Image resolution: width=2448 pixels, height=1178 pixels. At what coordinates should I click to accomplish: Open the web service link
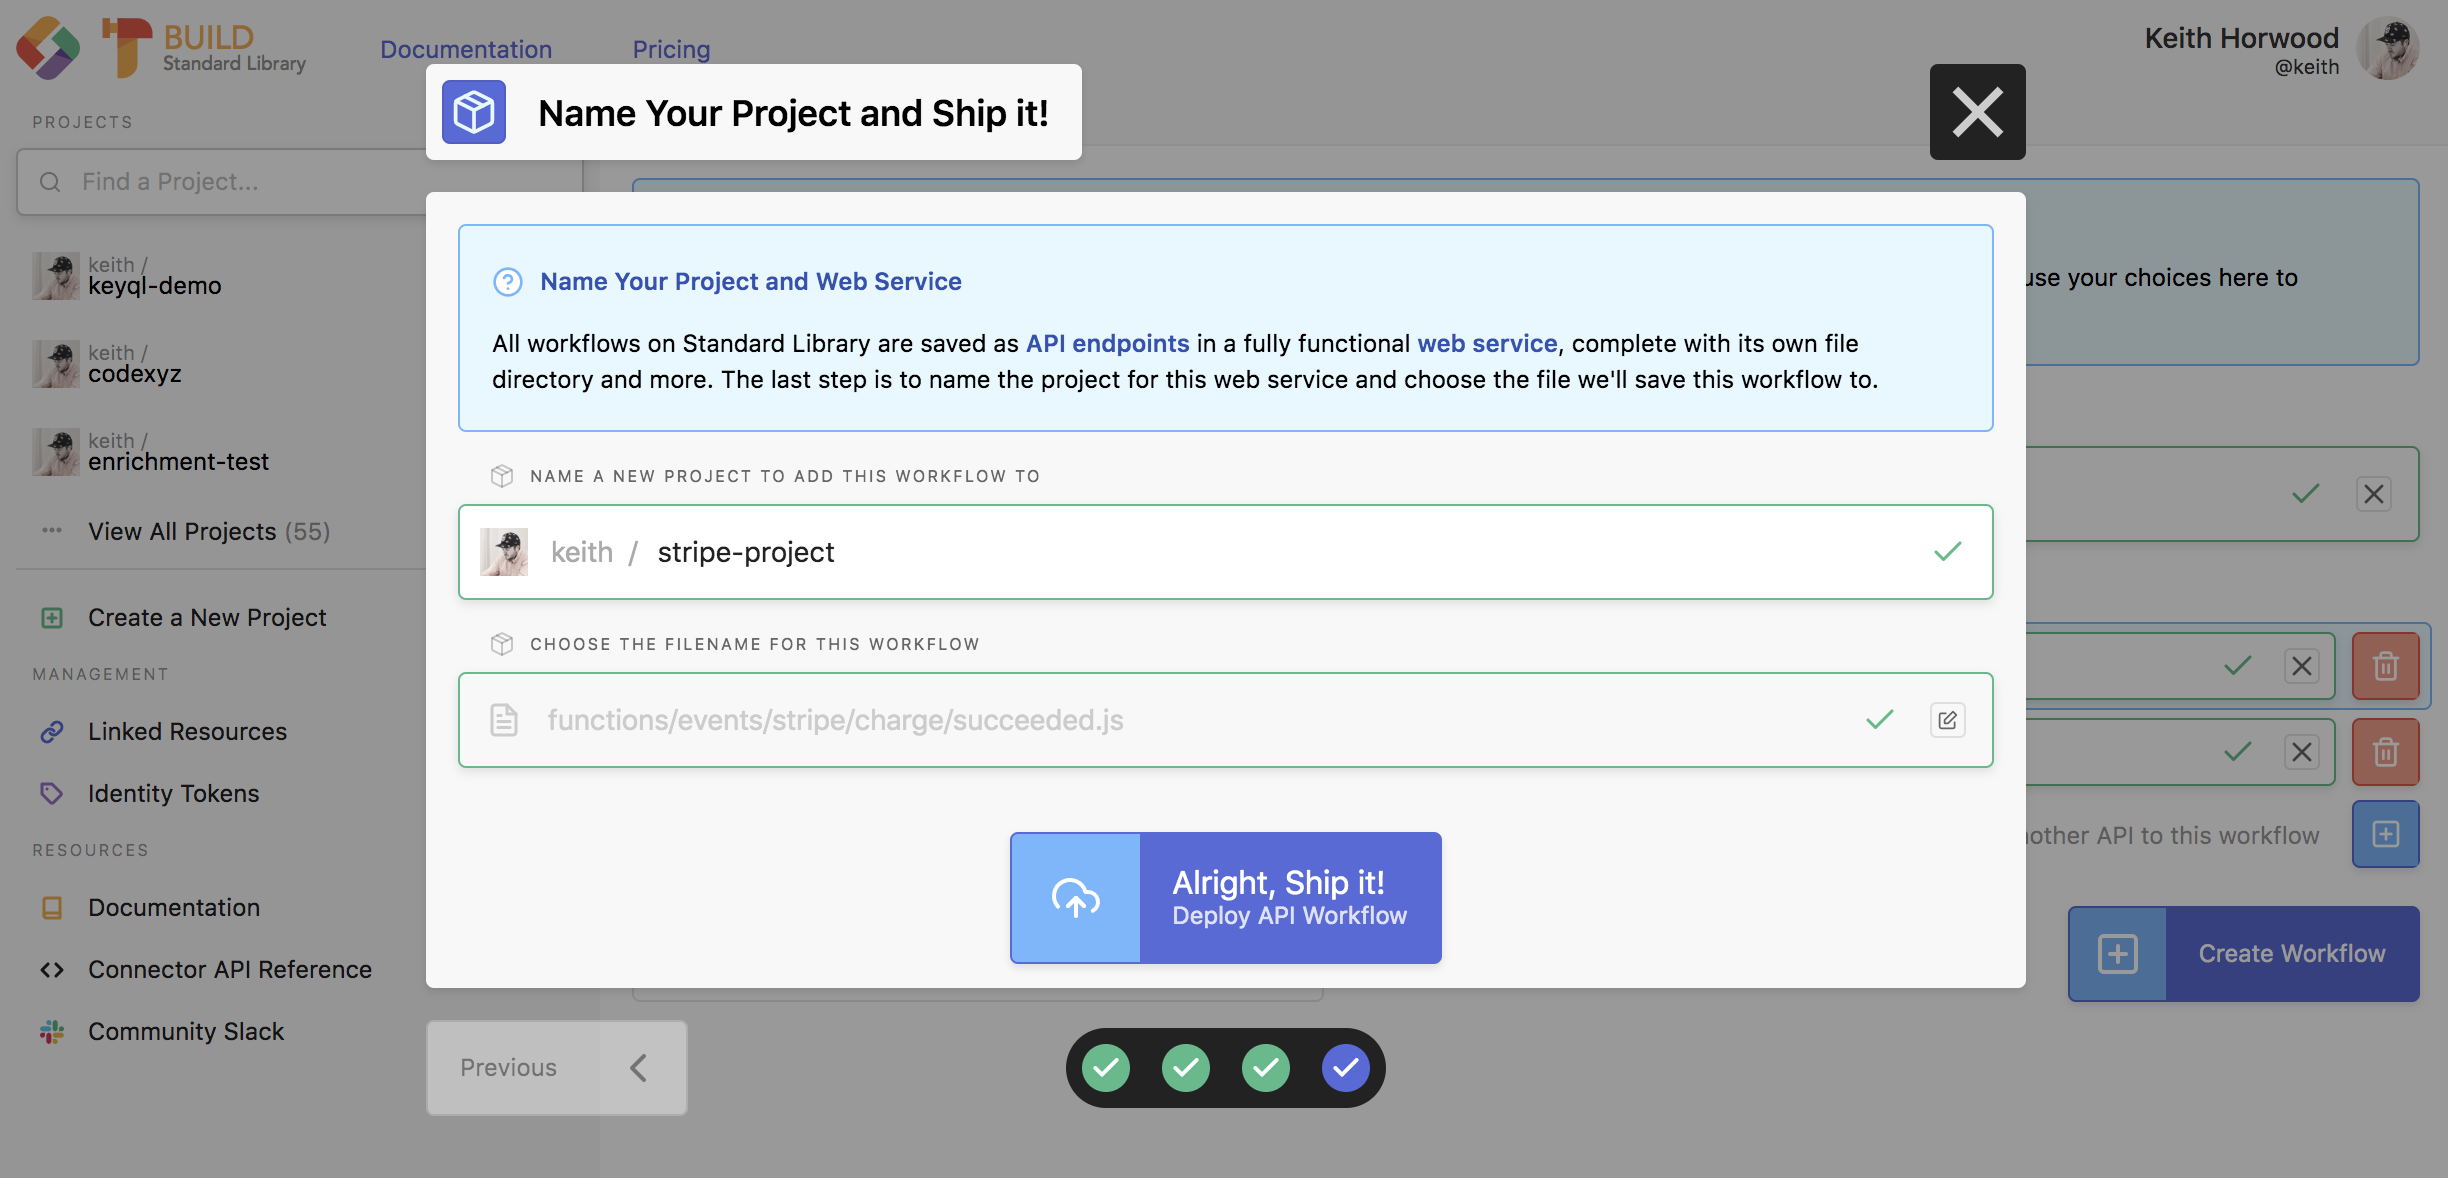click(x=1486, y=343)
